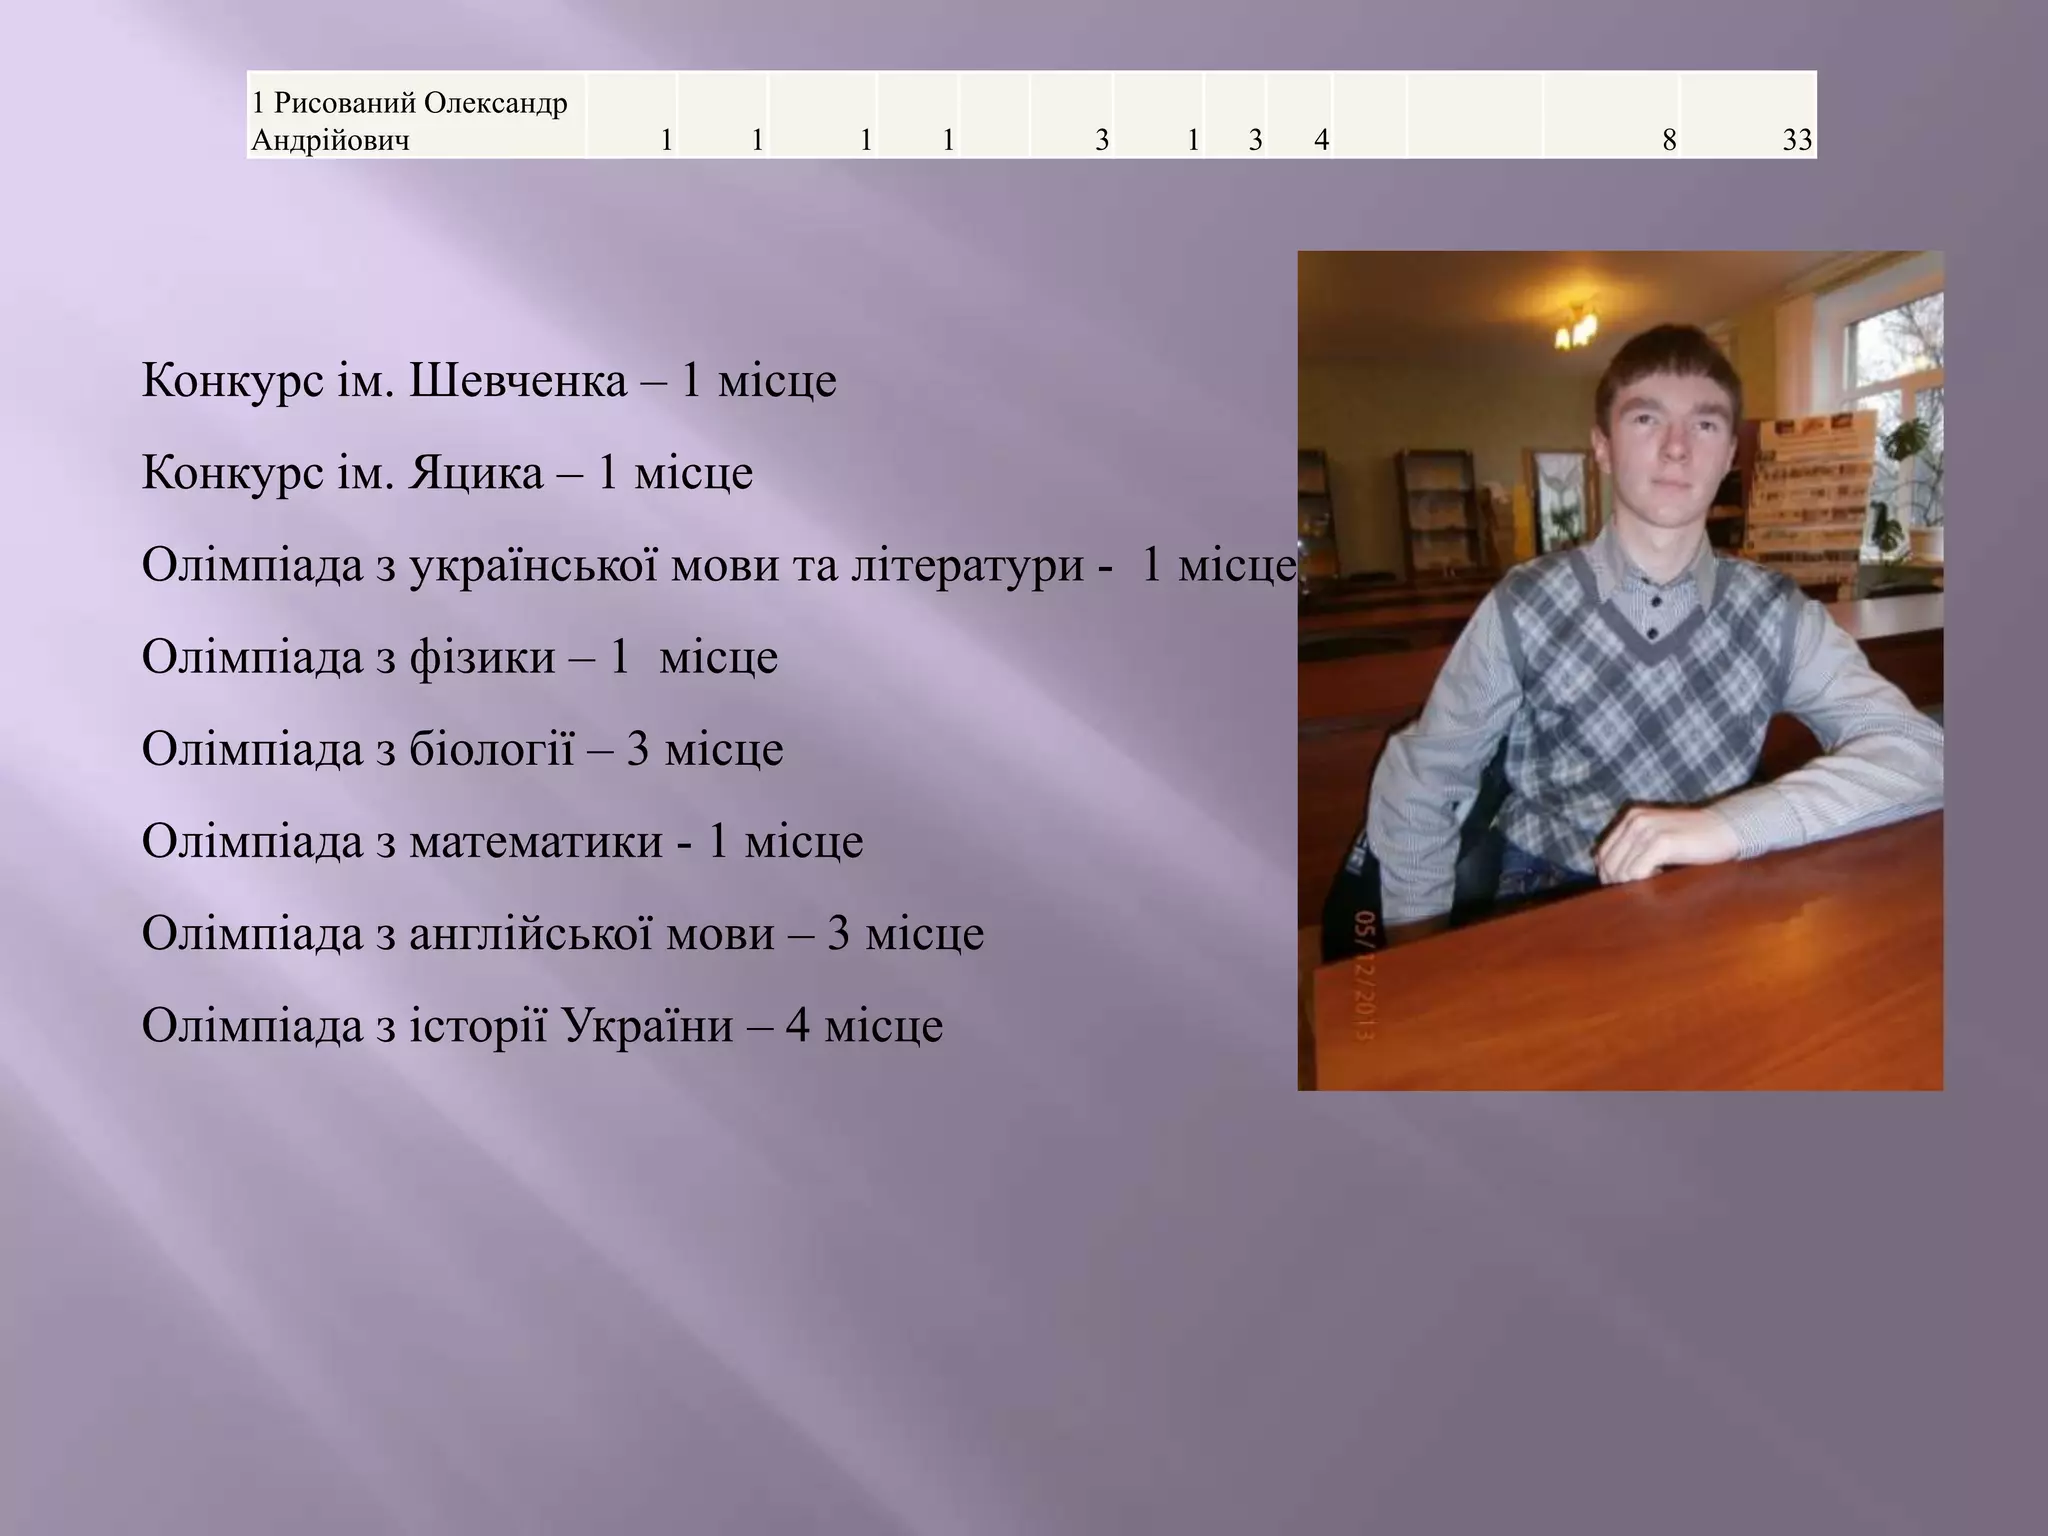Click the name cell 'Рисований Олександр Андрійович'

416,115
